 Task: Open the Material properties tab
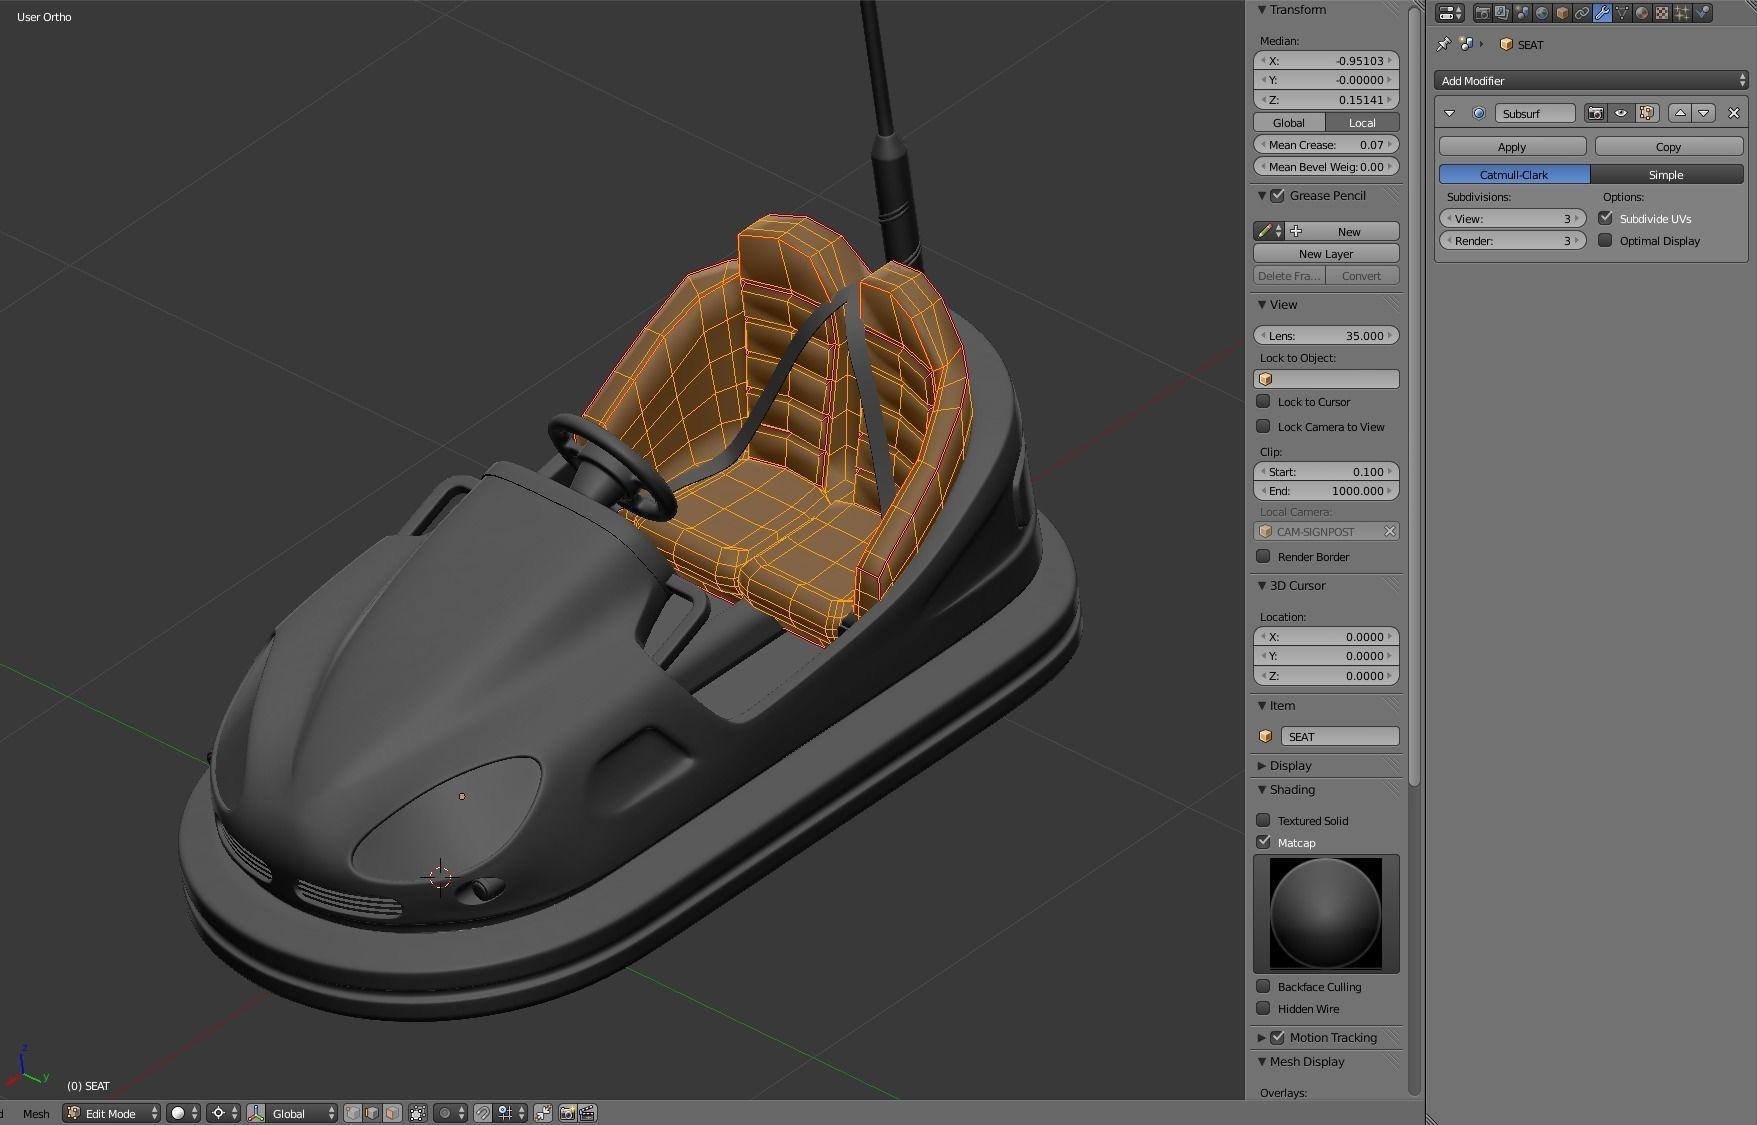1642,13
